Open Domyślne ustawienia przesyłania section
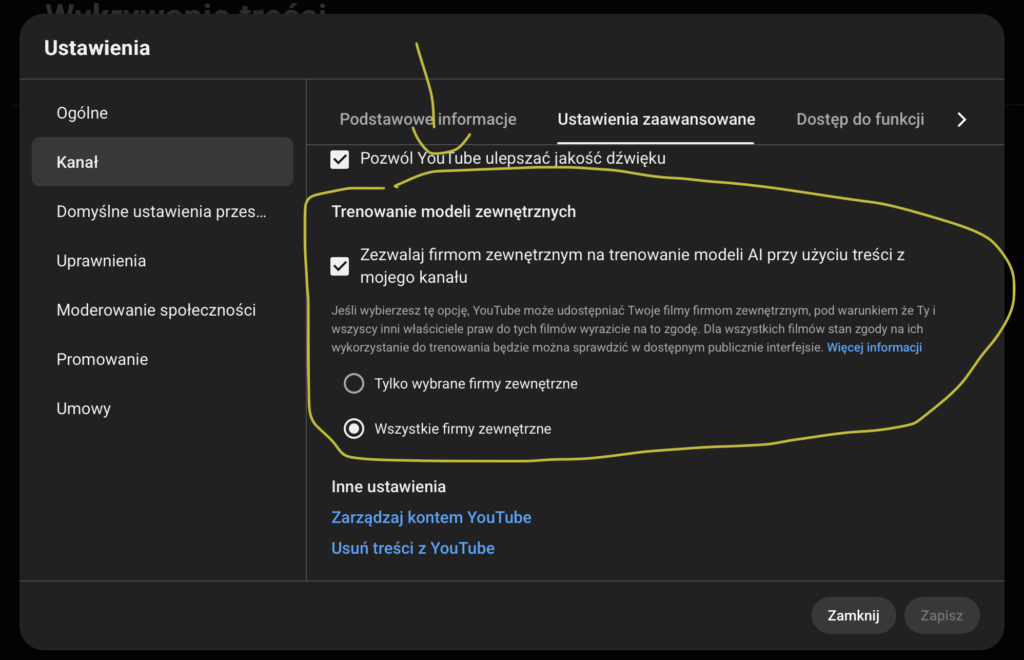The height and width of the screenshot is (660, 1024). pyautogui.click(x=163, y=212)
